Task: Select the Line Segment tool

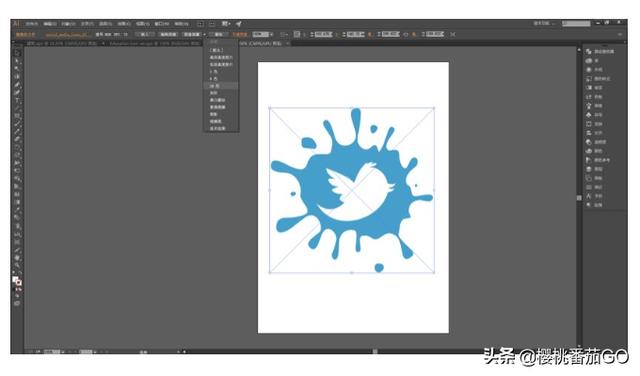Action: pyautogui.click(x=17, y=108)
